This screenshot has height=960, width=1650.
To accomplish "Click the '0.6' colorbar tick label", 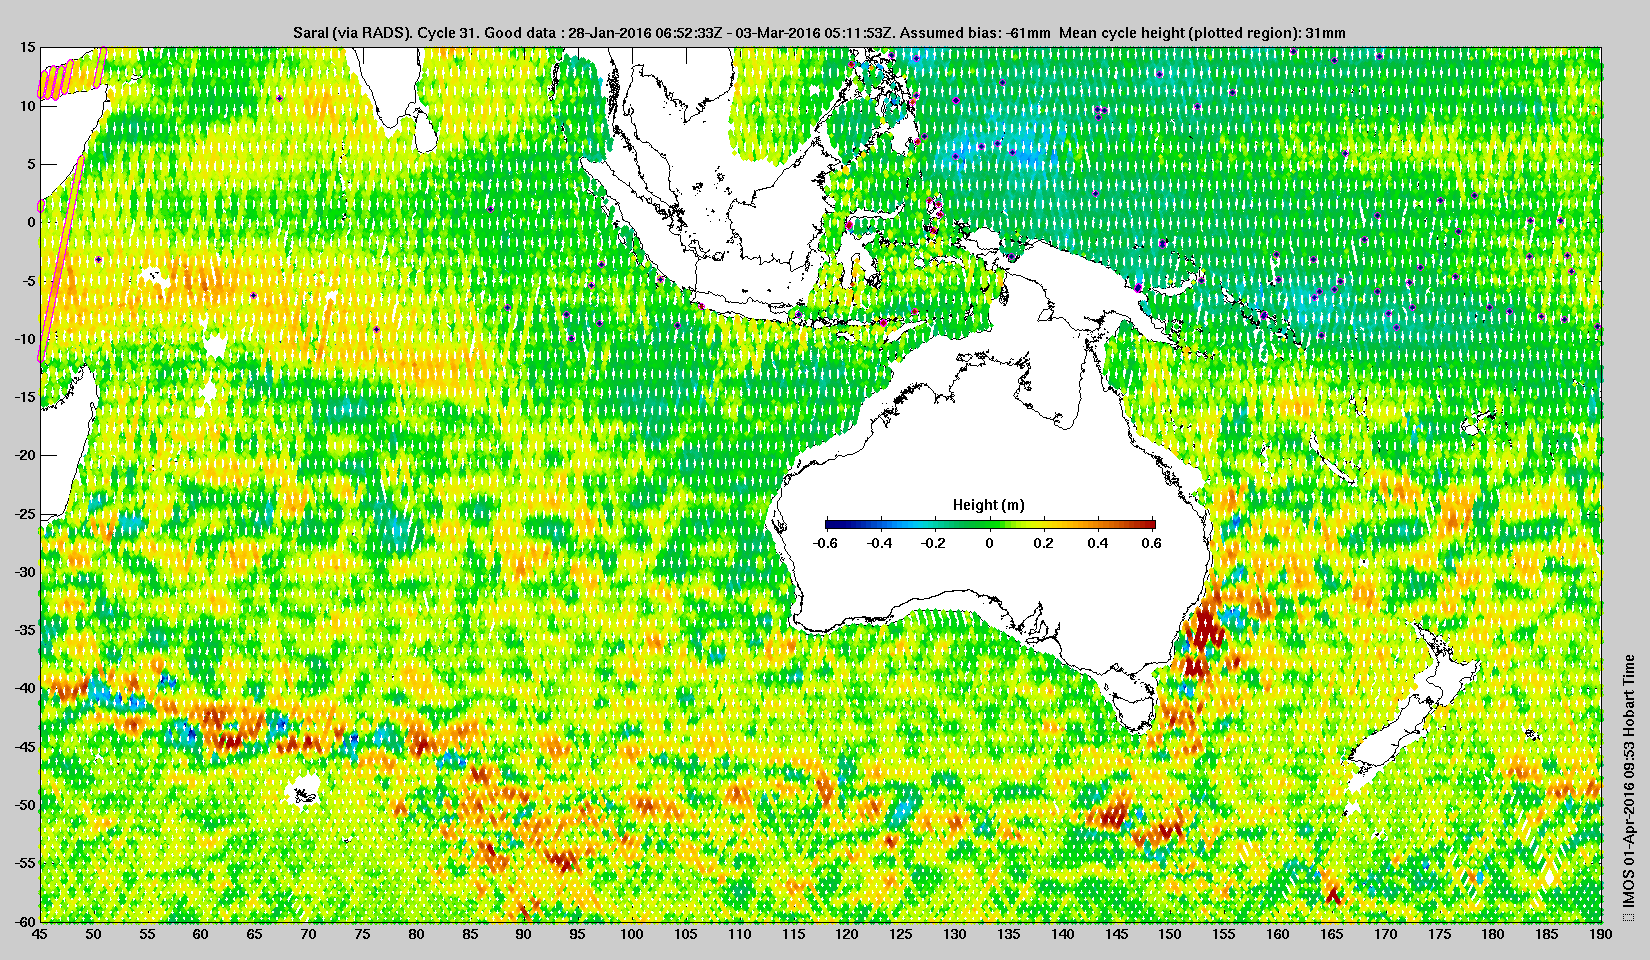I will [x=1152, y=544].
